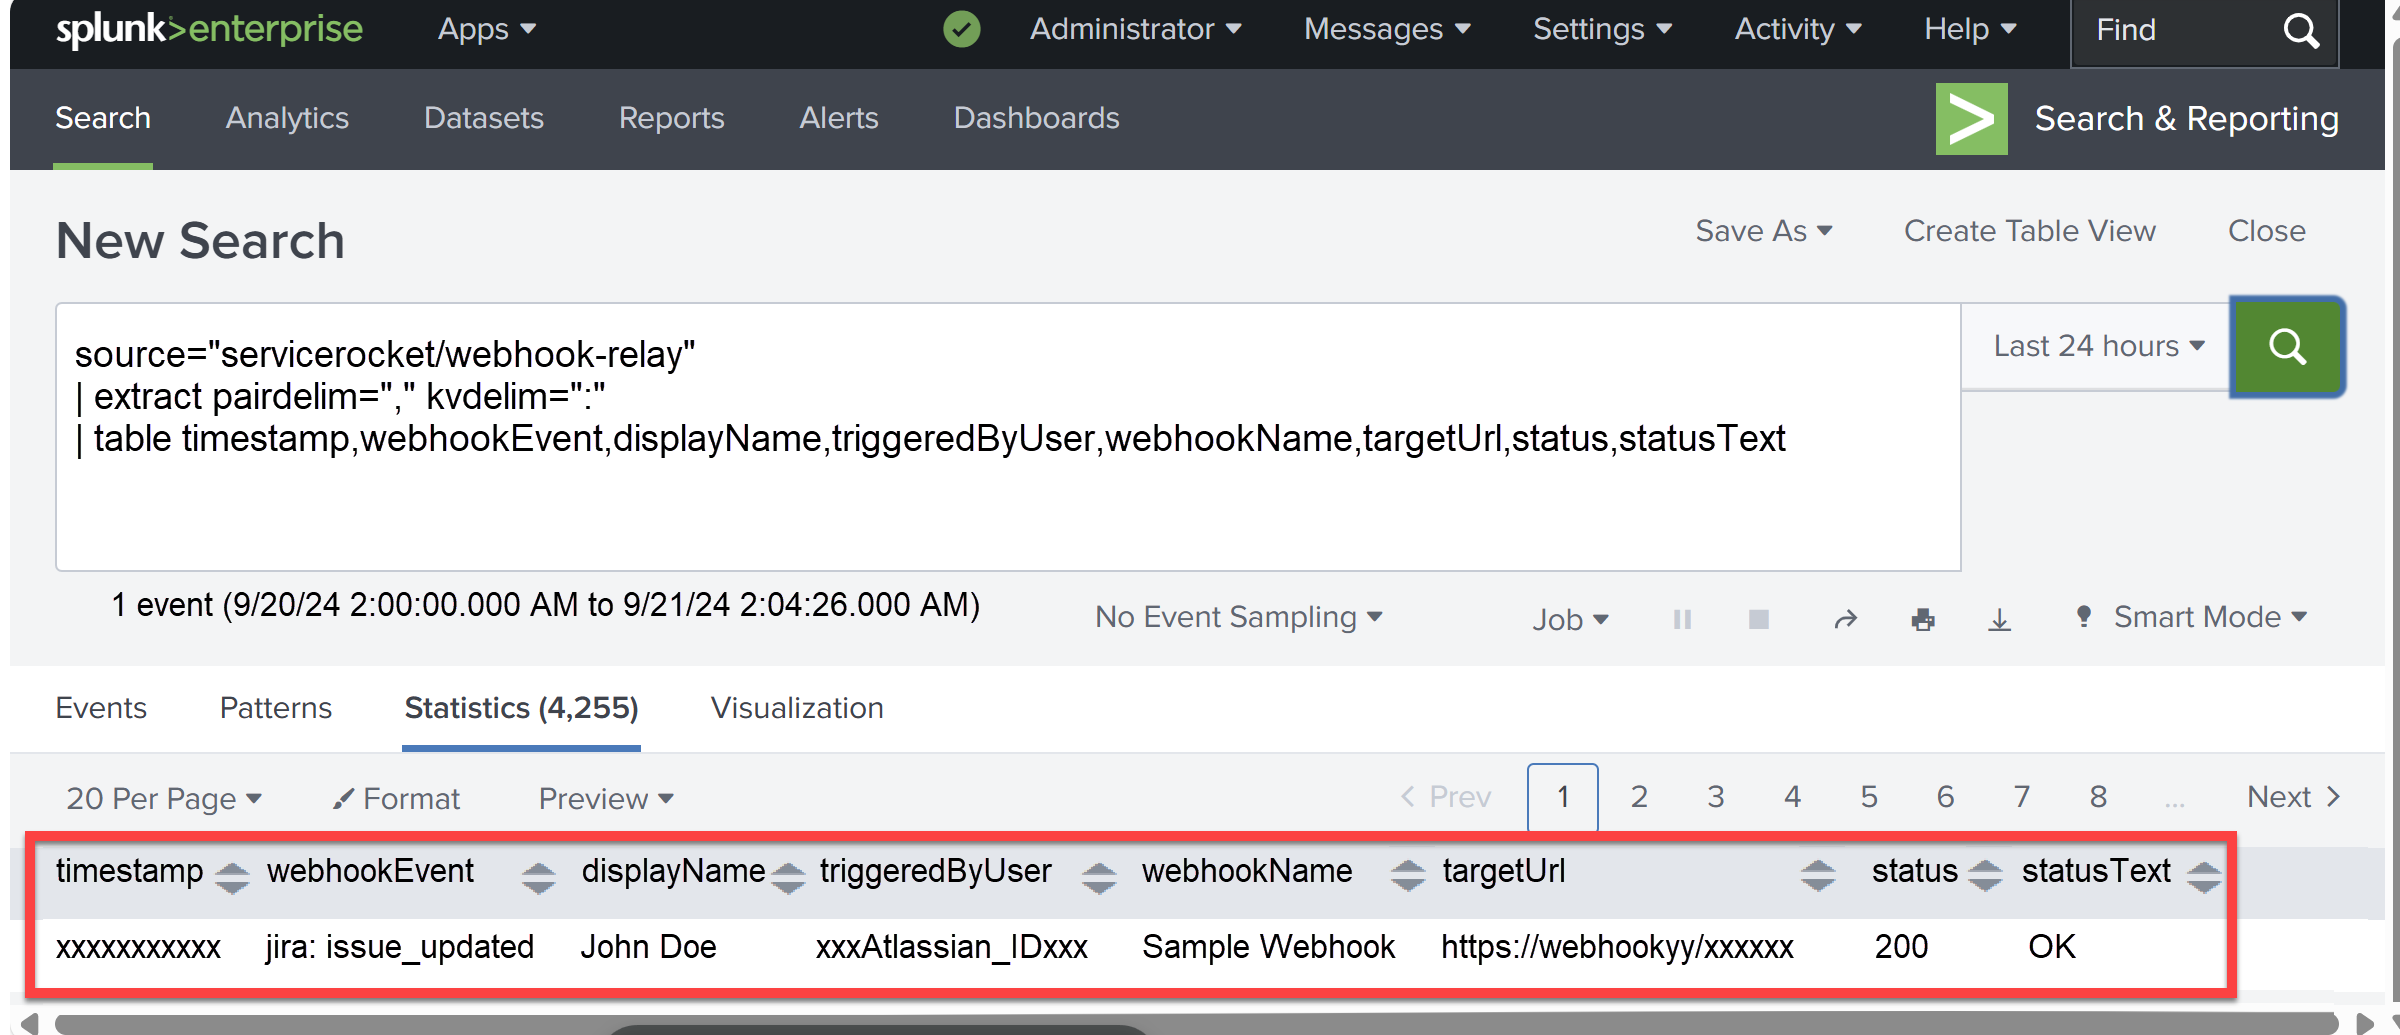Select the Search navigation item
The height and width of the screenshot is (1035, 2400).
tap(103, 118)
